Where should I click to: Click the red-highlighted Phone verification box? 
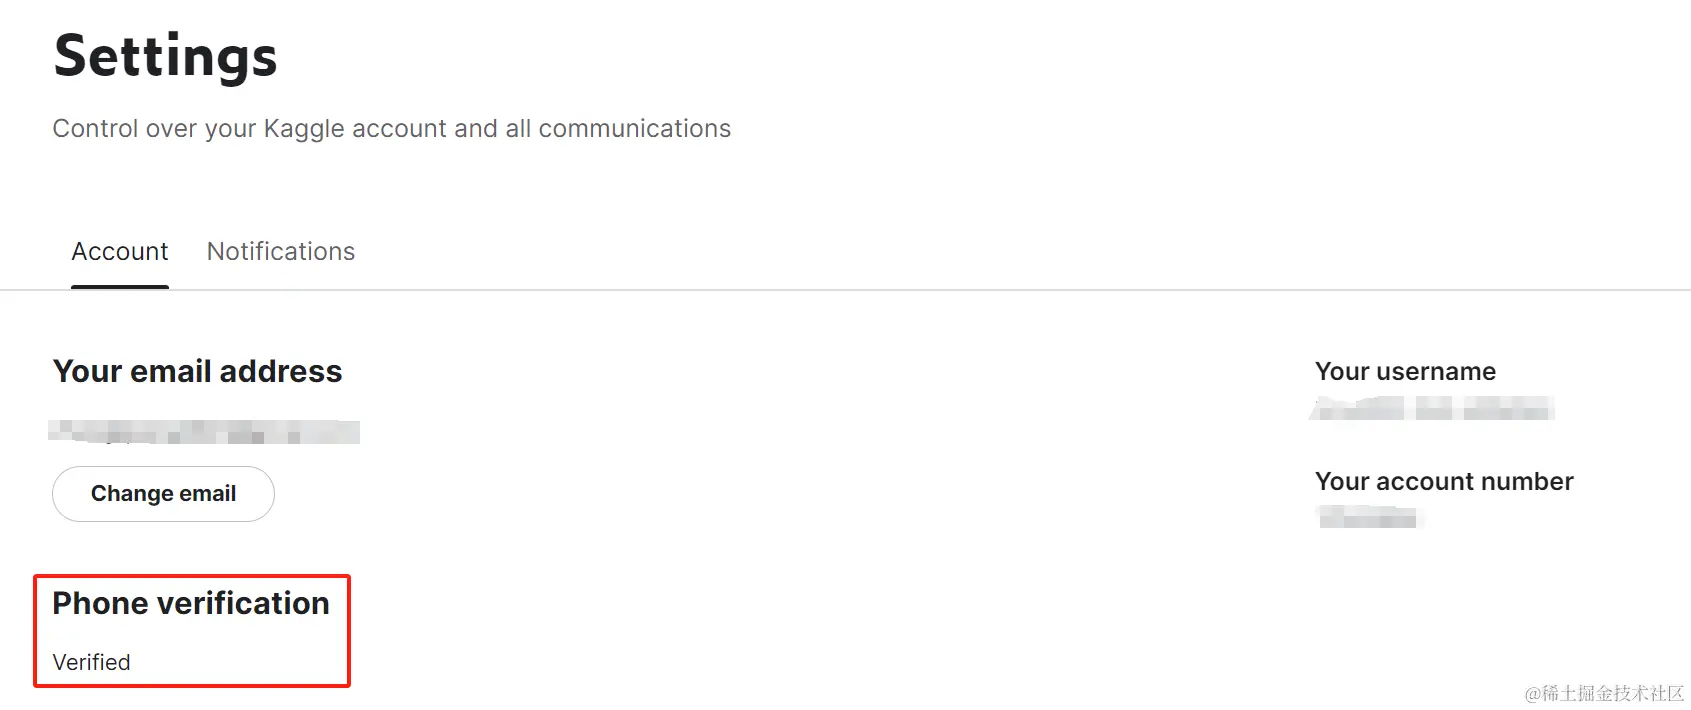192,630
